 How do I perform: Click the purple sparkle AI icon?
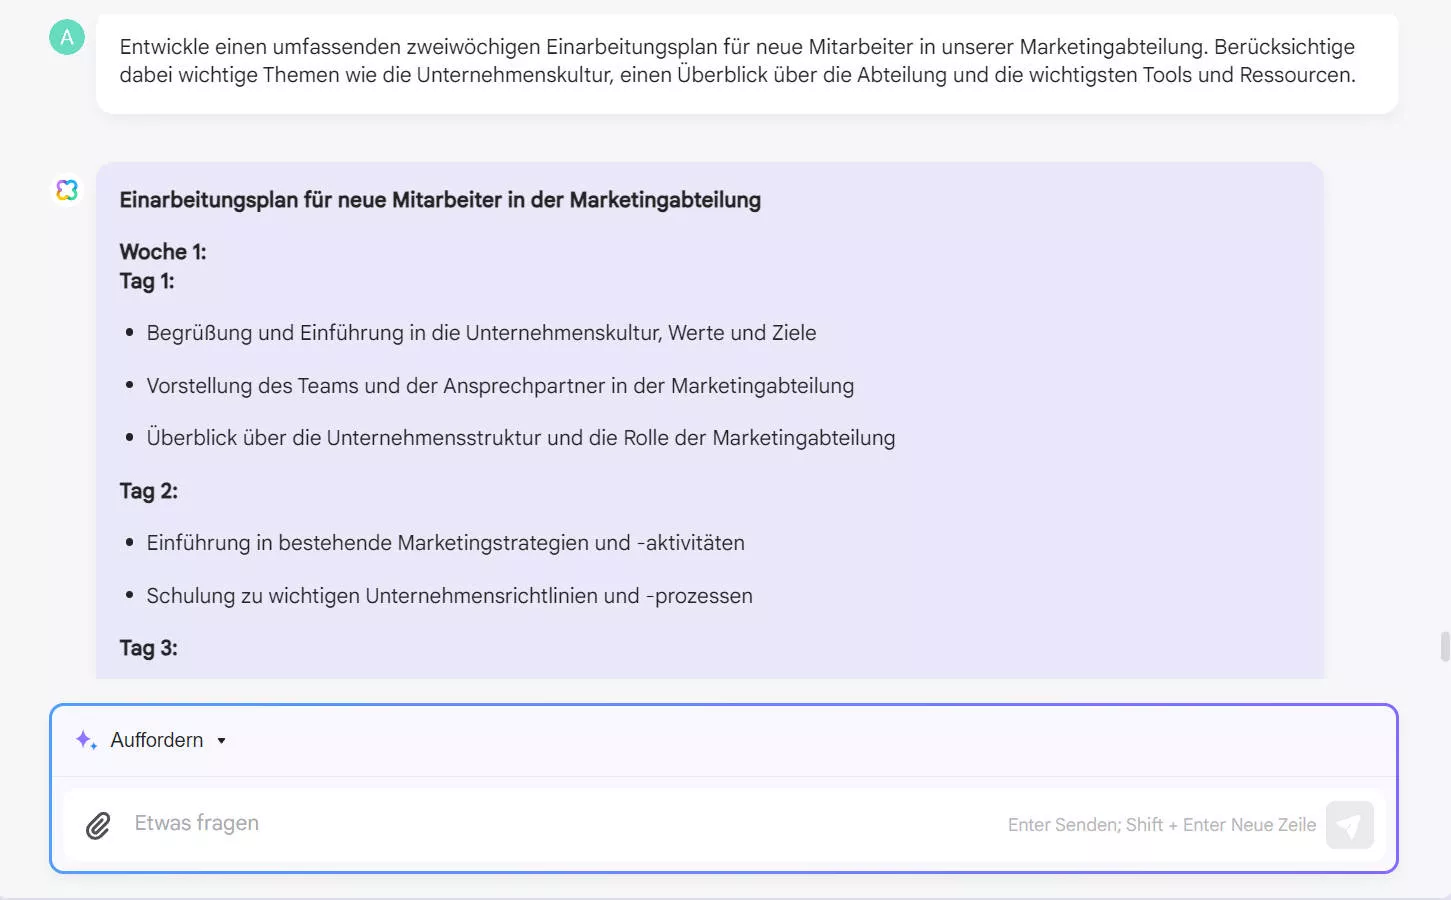coord(84,739)
